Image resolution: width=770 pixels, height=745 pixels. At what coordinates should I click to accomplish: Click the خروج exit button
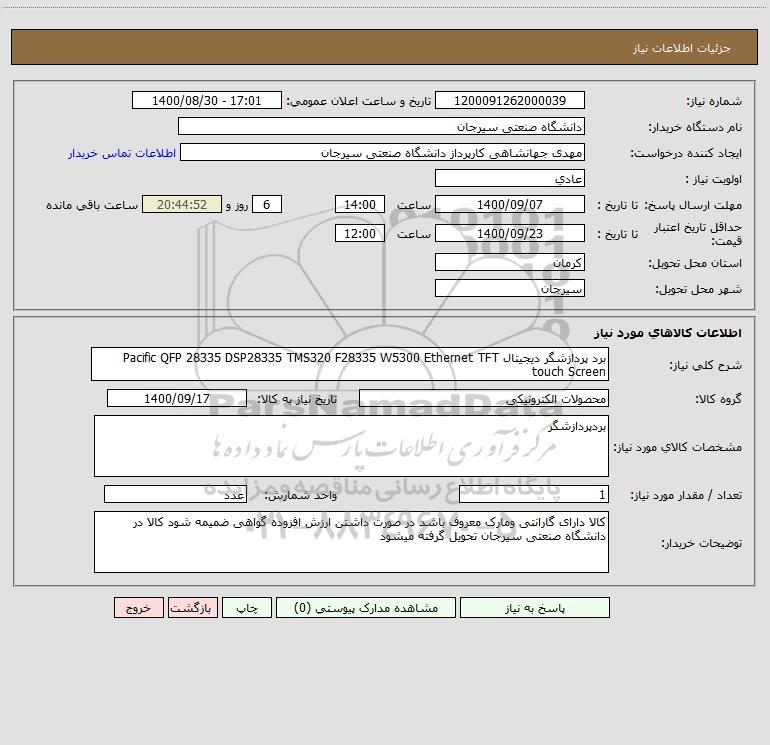point(138,607)
